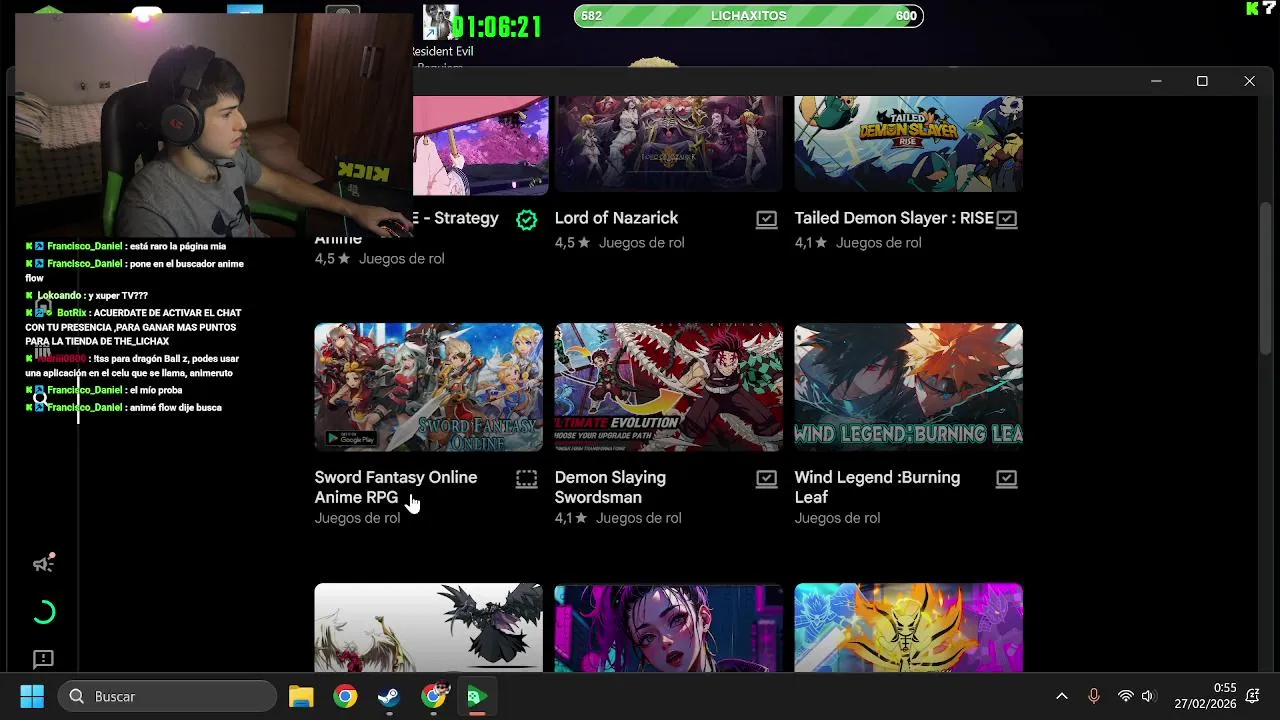
Task: Open the dragon artwork thumbnail in bottom row
Action: pyautogui.click(x=429, y=628)
